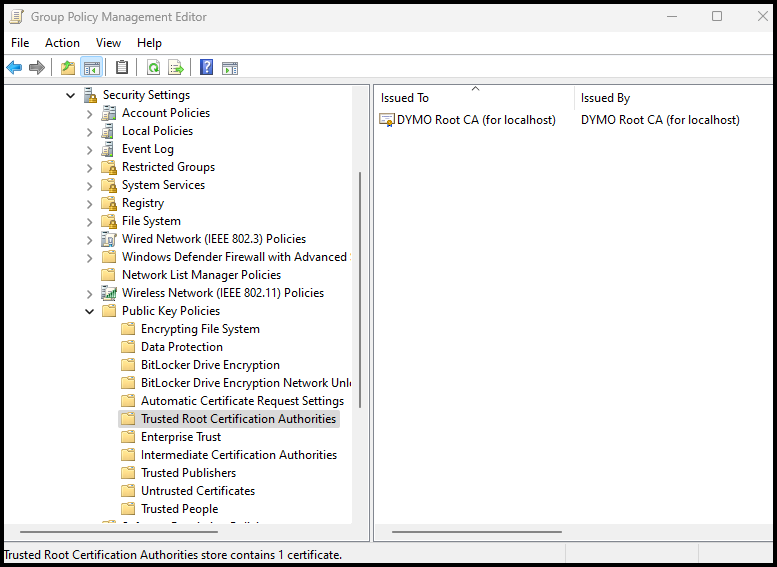Viewport: 777px width, 567px height.
Task: Click the File System locked folder icon
Action: 109,221
